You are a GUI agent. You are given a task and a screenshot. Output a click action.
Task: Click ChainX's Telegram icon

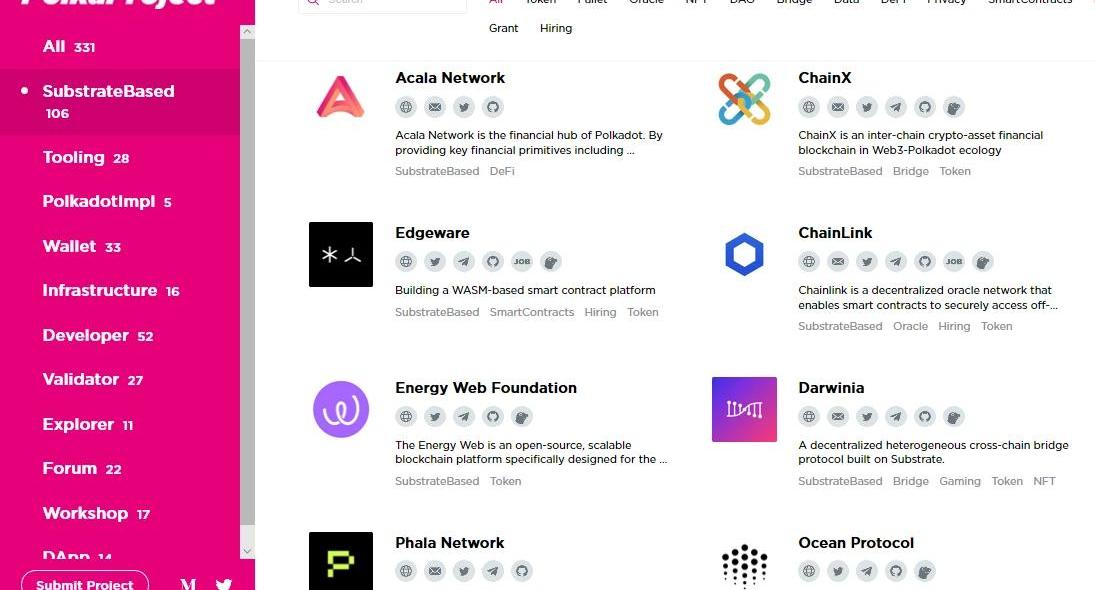[896, 107]
